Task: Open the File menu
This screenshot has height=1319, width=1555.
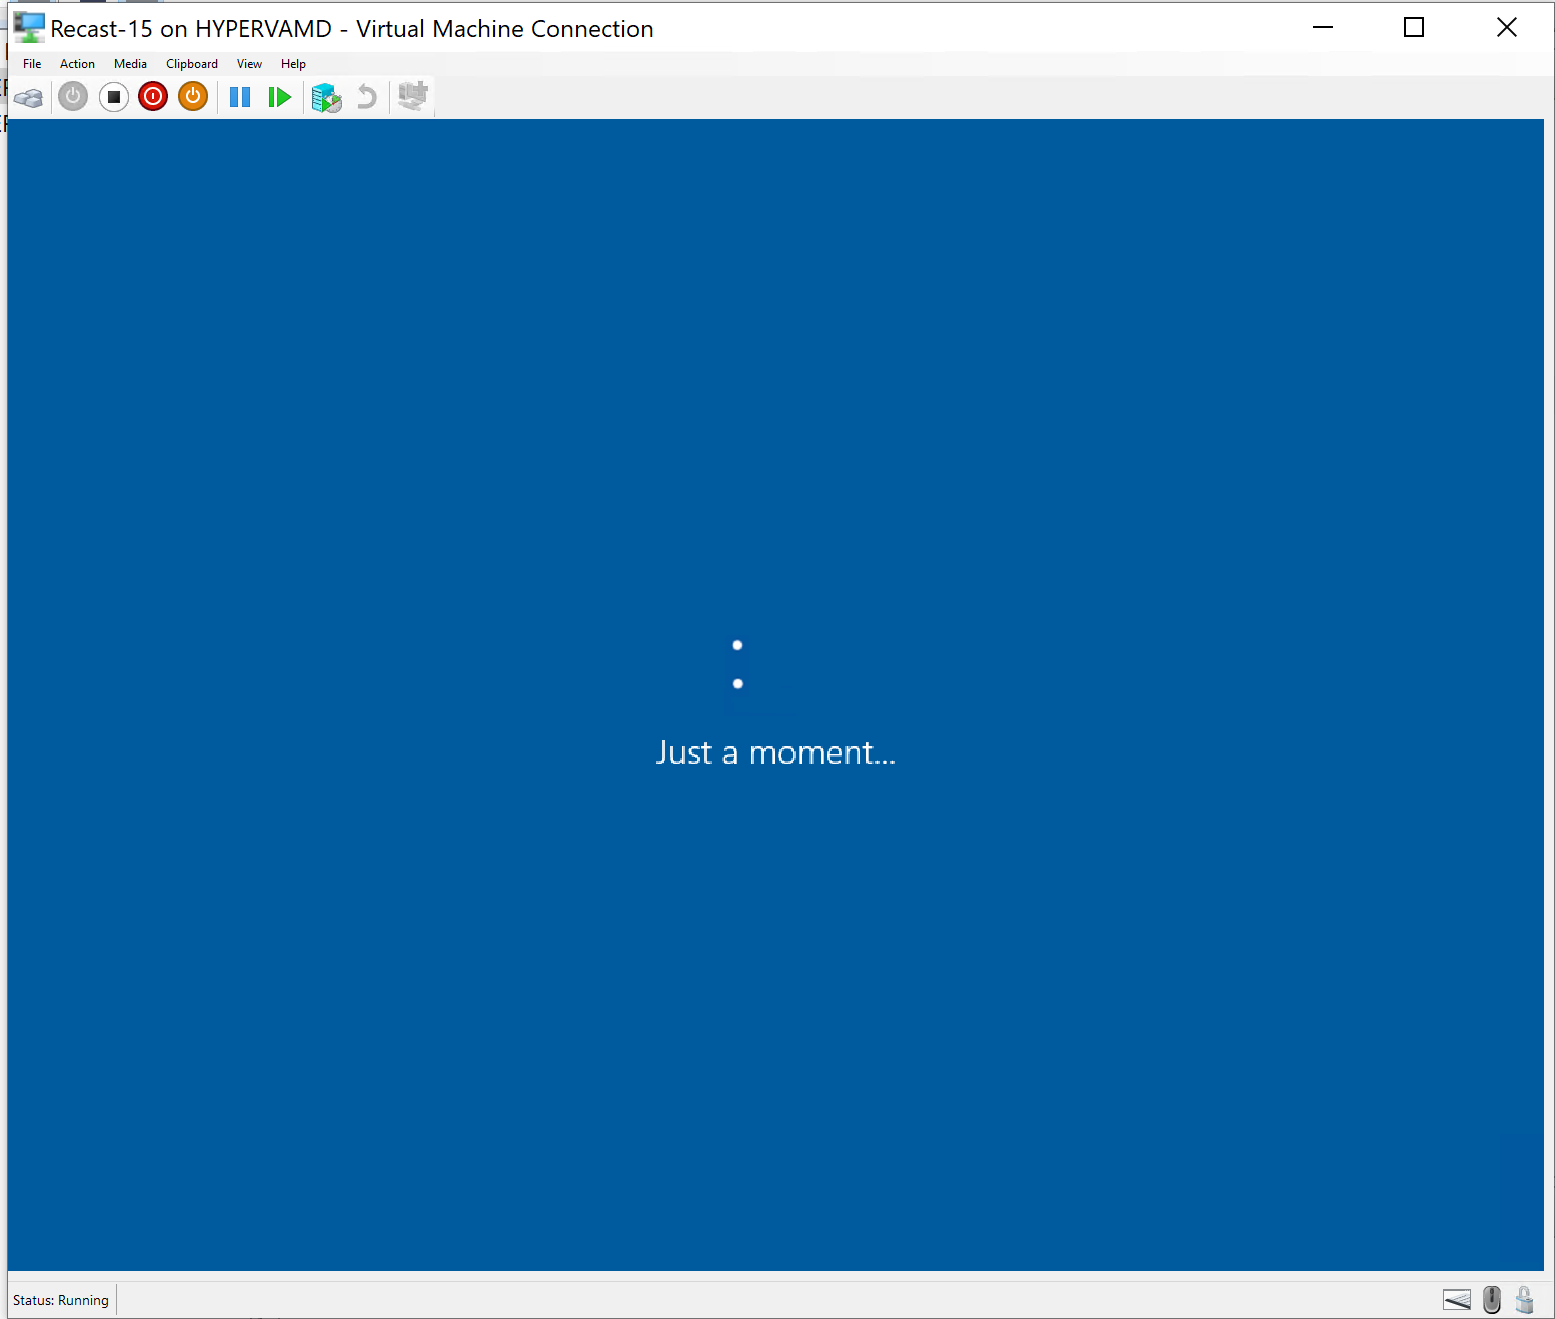Action: coord(32,64)
